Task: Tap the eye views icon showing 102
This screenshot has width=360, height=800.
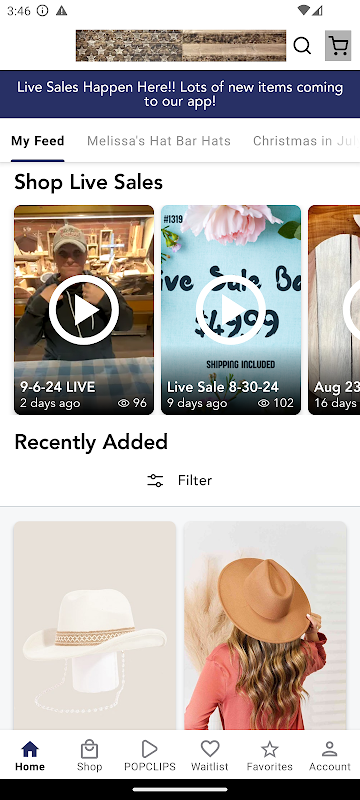Action: point(263,403)
